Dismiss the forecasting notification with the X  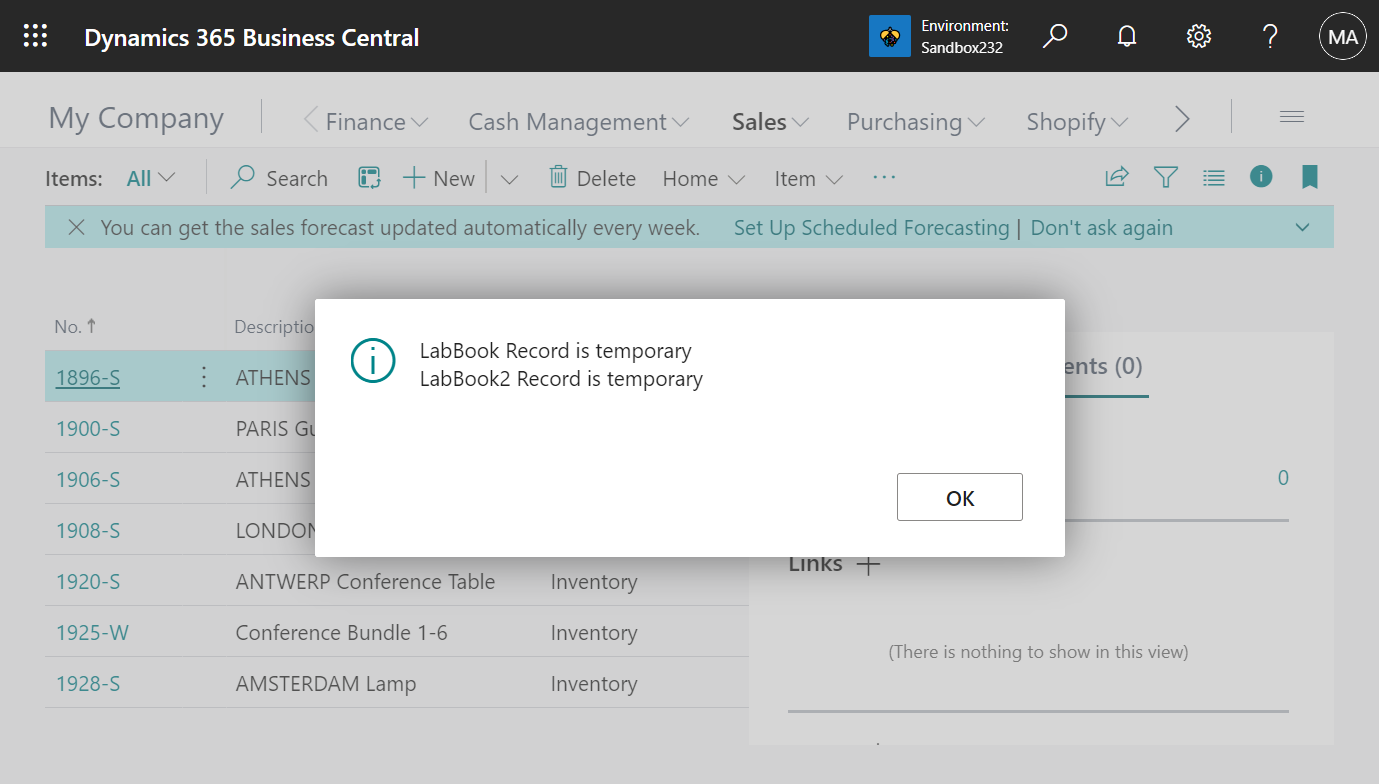pos(77,227)
